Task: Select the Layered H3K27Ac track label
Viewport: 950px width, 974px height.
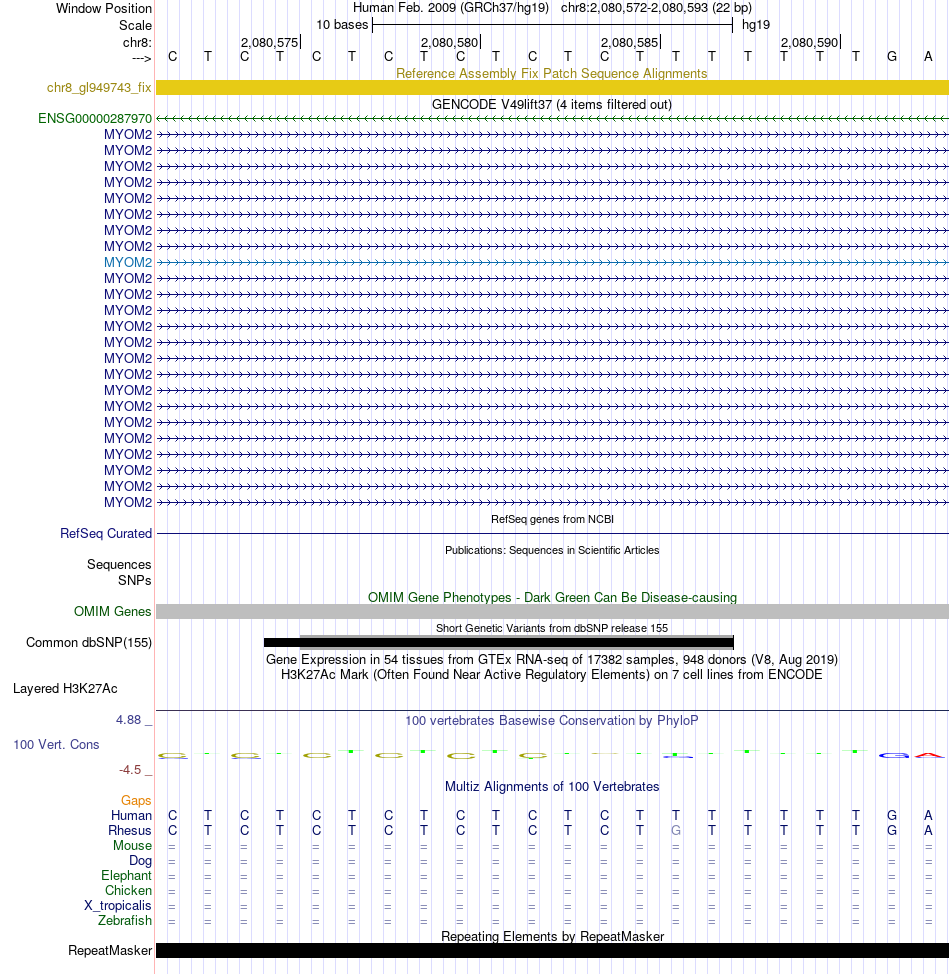Action: click(65, 688)
